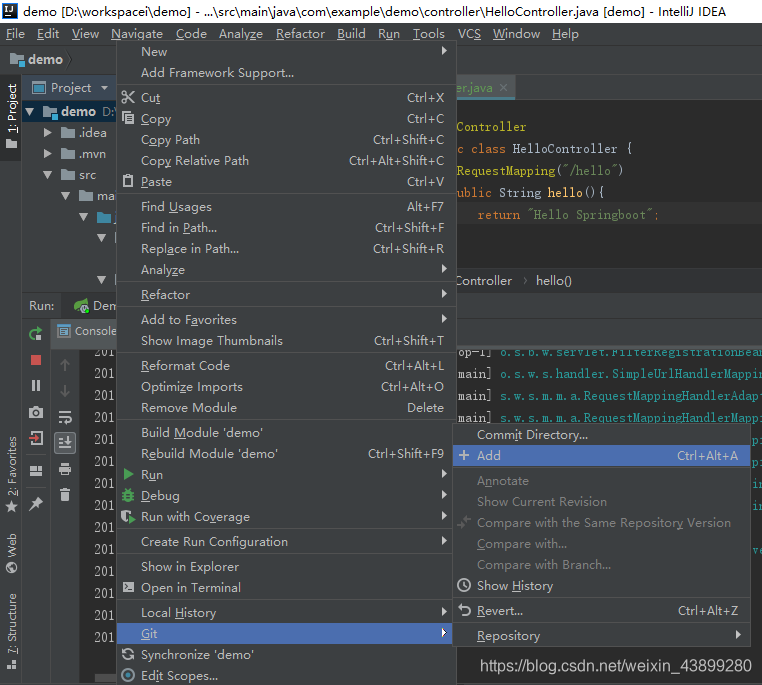Screen dimensions: 762x685
Task: Move down the stack trace with the down arrow
Action: click(65, 391)
